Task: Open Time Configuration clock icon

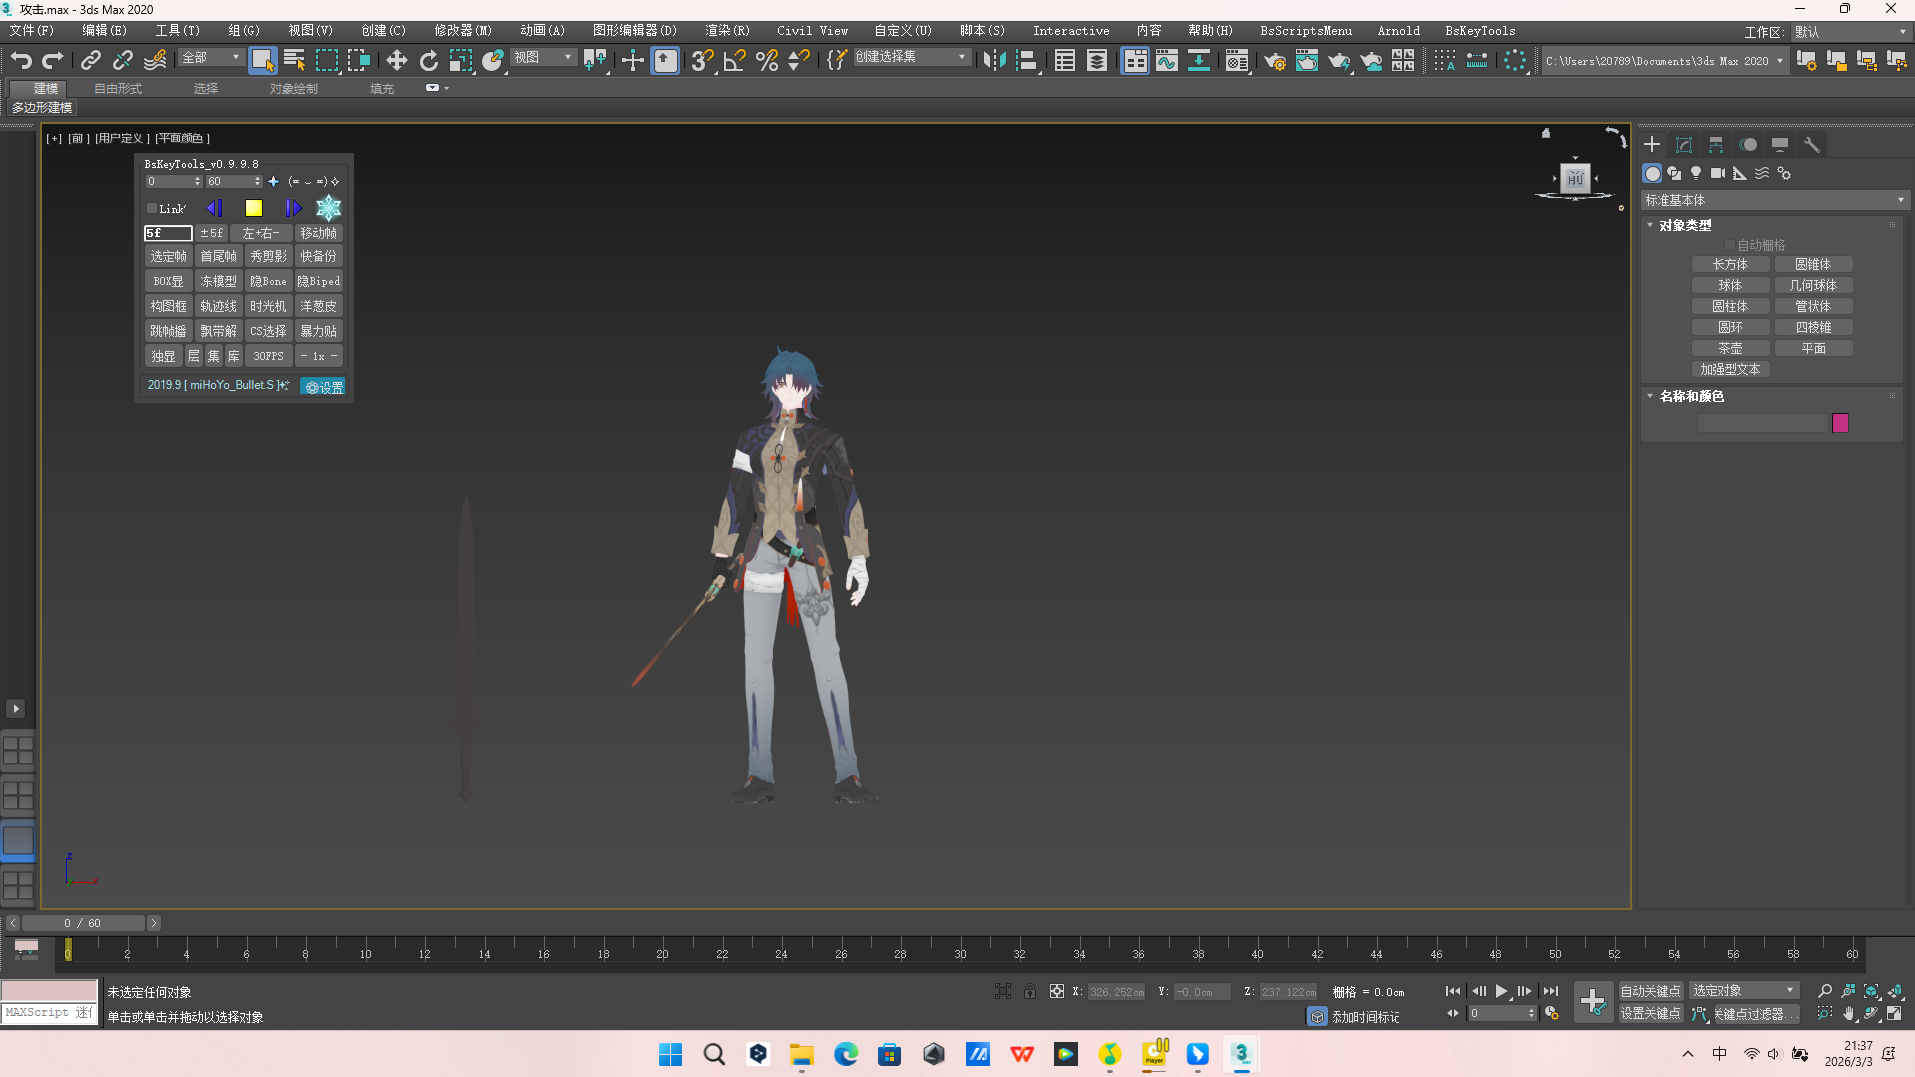Action: point(1551,1014)
